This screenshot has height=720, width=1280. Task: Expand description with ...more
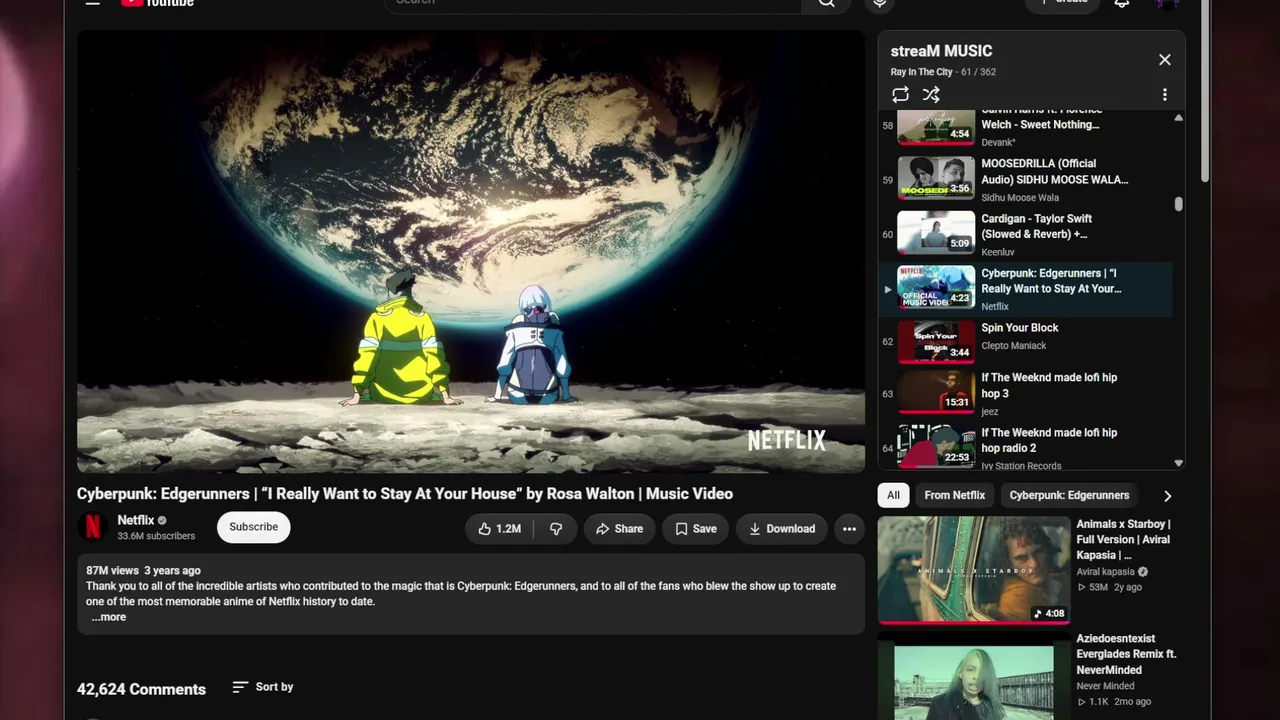[x=109, y=617]
